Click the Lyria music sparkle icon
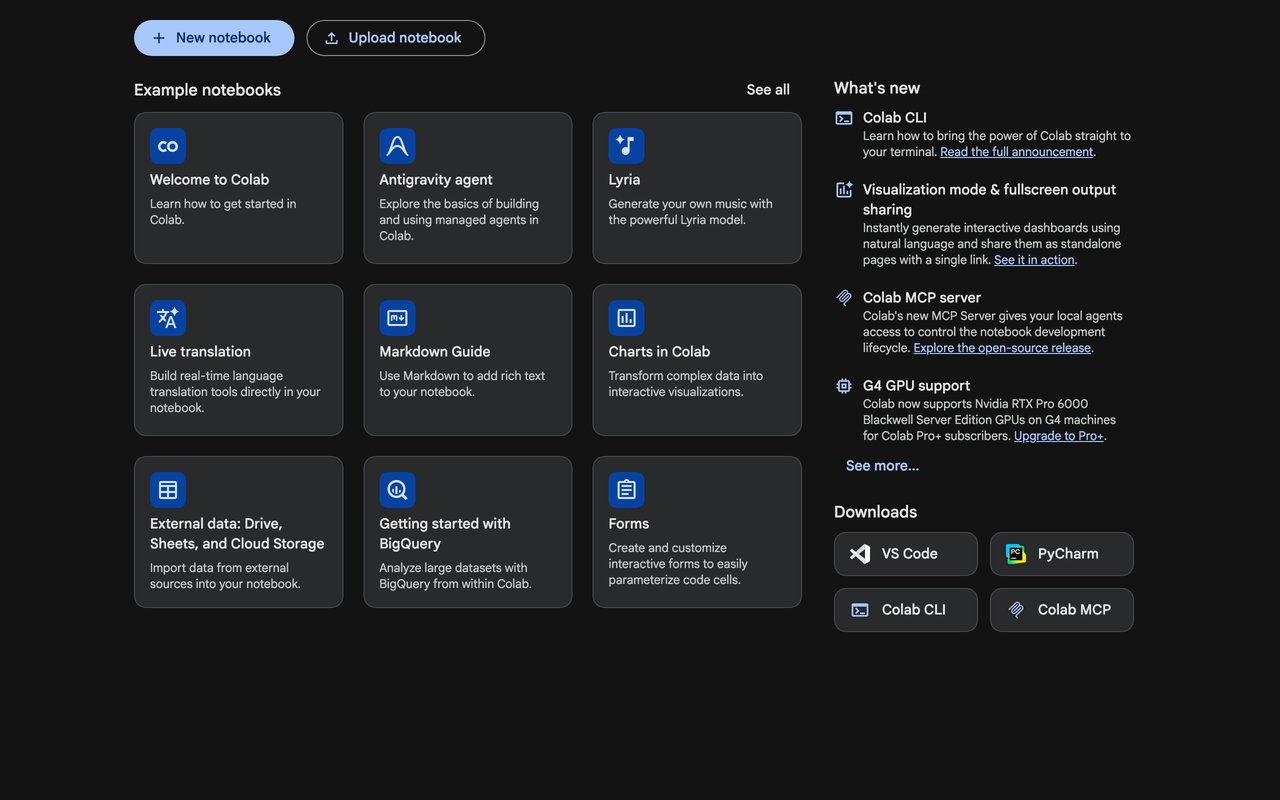Viewport: 1280px width, 800px height. pos(626,146)
